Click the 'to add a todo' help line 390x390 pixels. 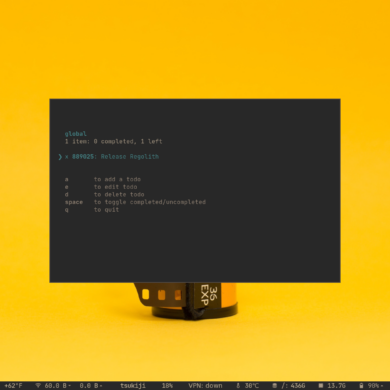coord(117,179)
